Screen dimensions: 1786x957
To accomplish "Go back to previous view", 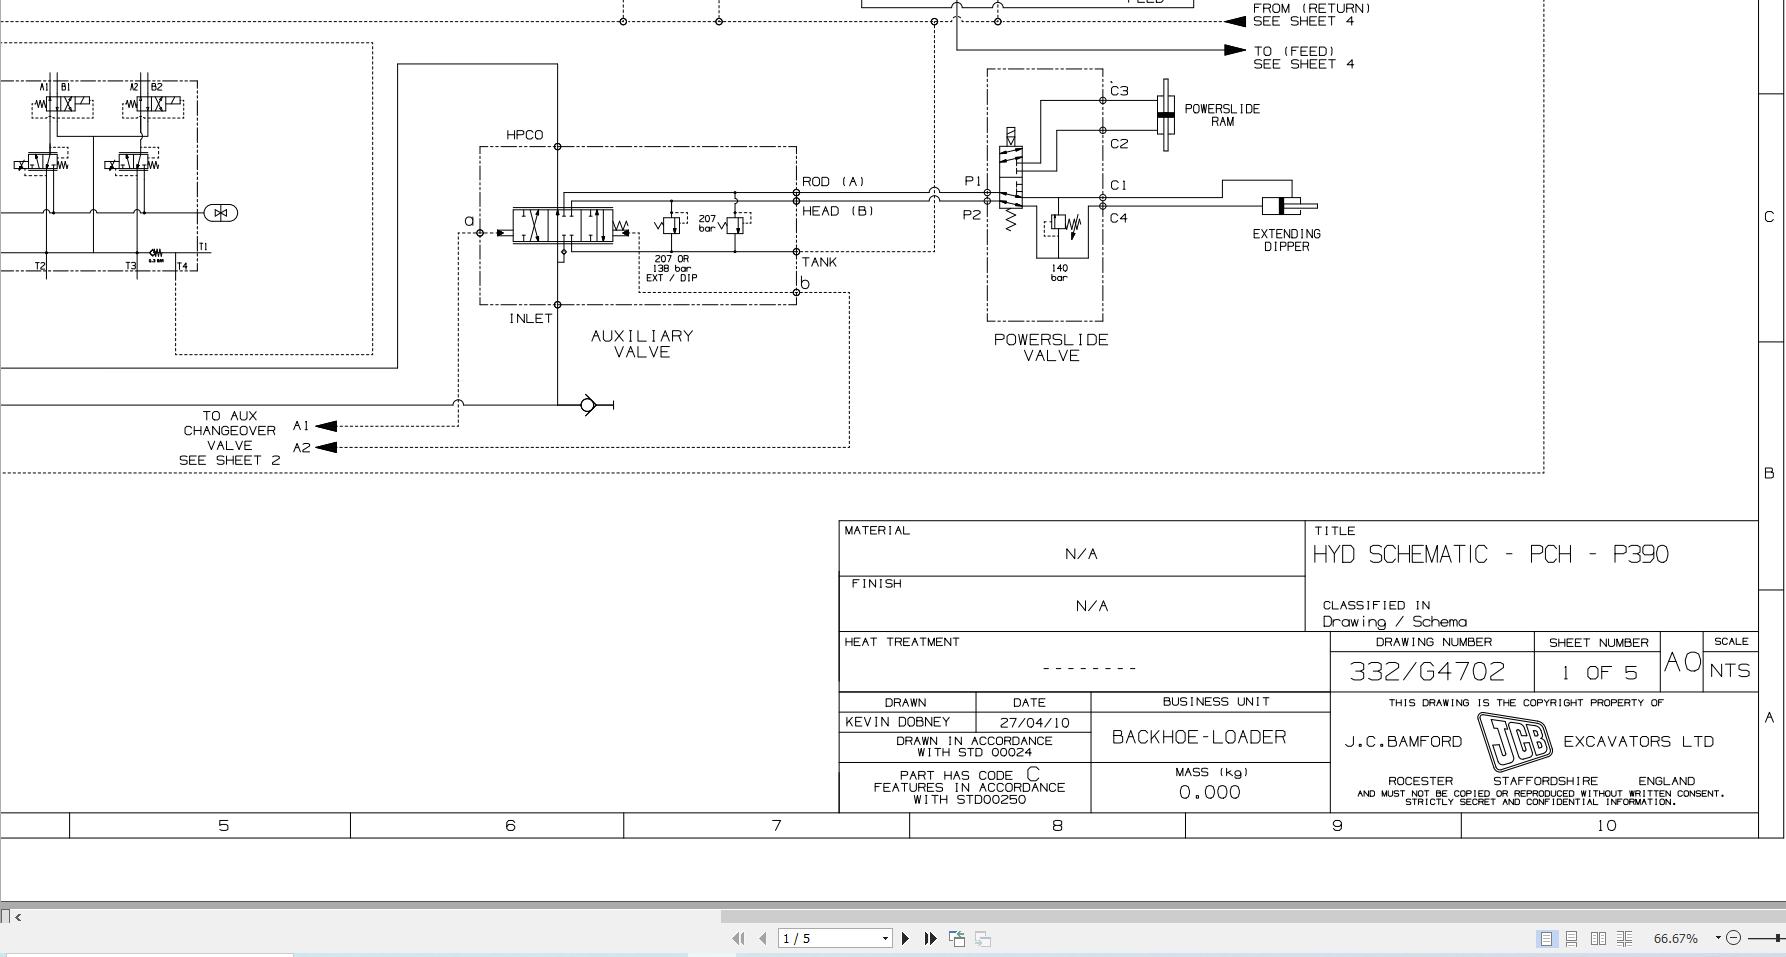I will [957, 938].
